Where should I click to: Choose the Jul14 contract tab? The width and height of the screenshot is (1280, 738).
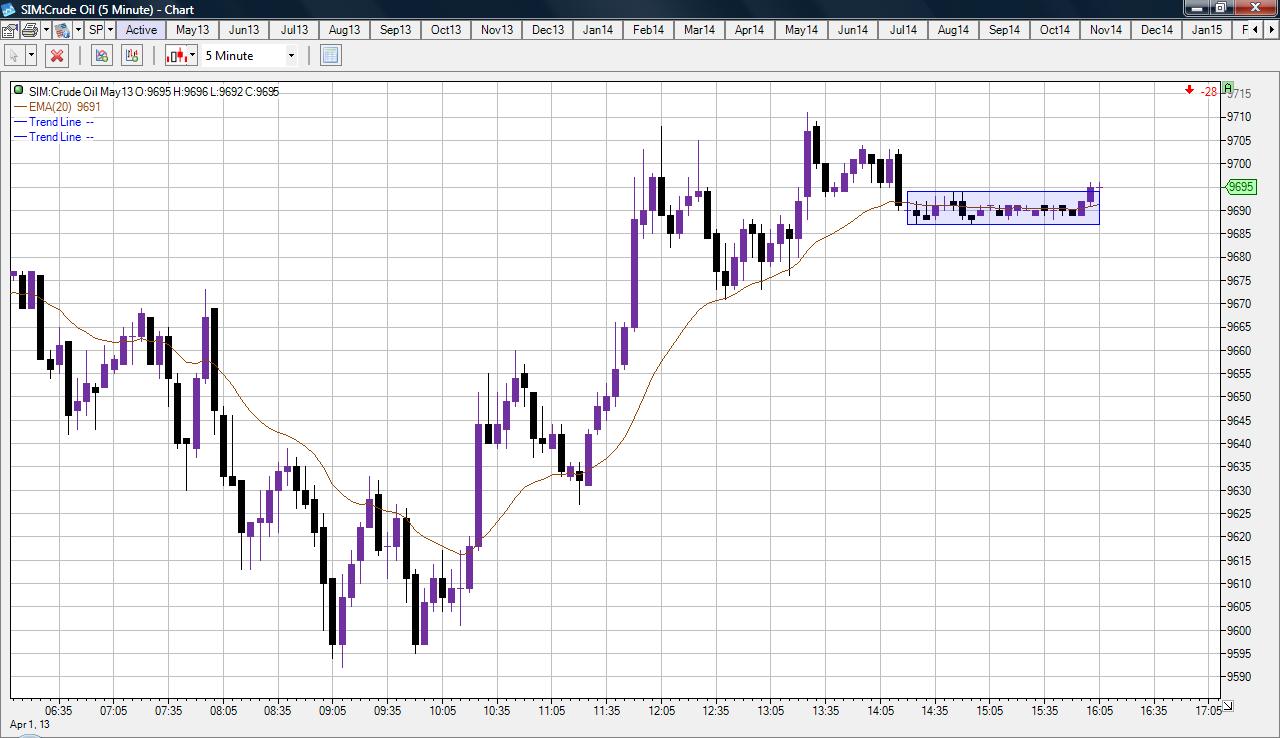pos(903,30)
